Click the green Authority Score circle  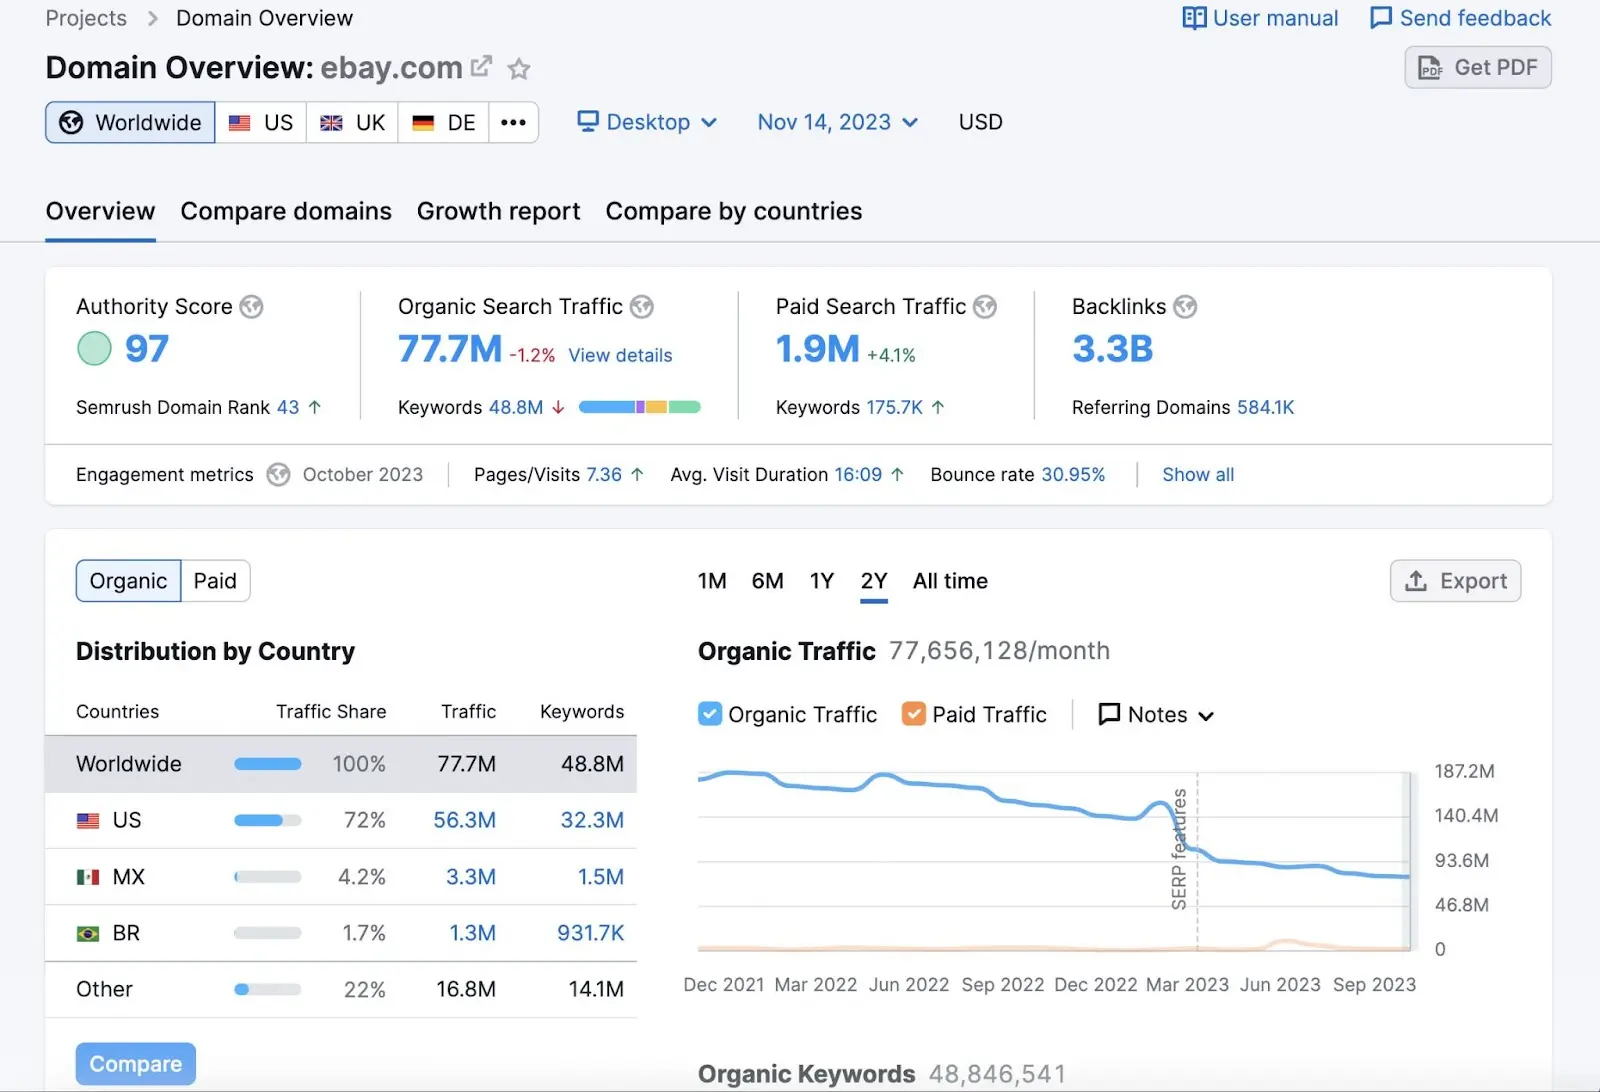pos(95,348)
